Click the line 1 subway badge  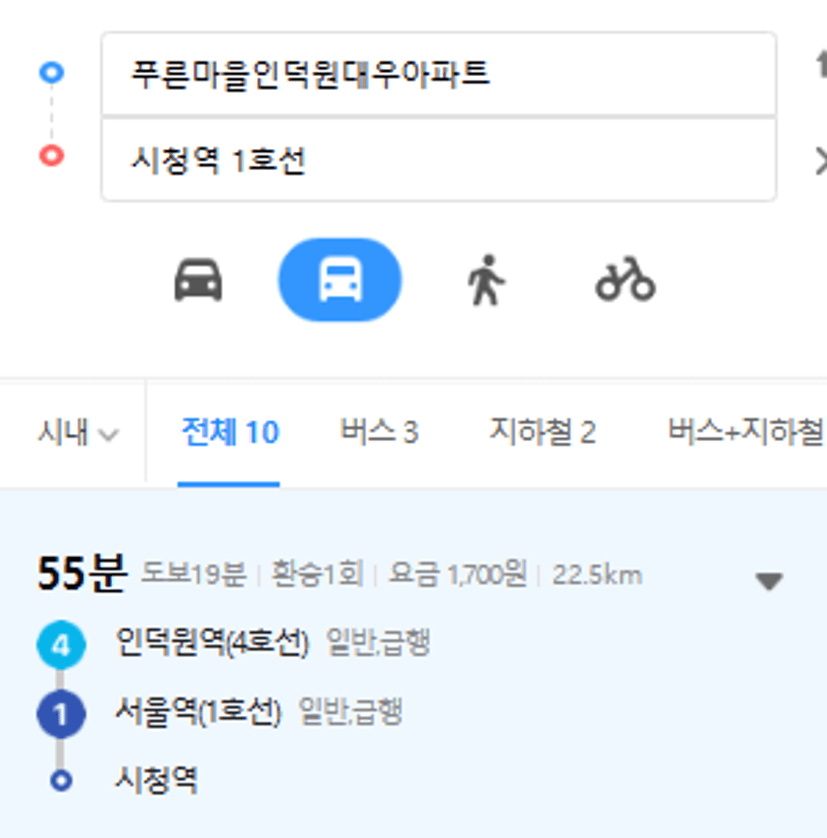pos(61,714)
